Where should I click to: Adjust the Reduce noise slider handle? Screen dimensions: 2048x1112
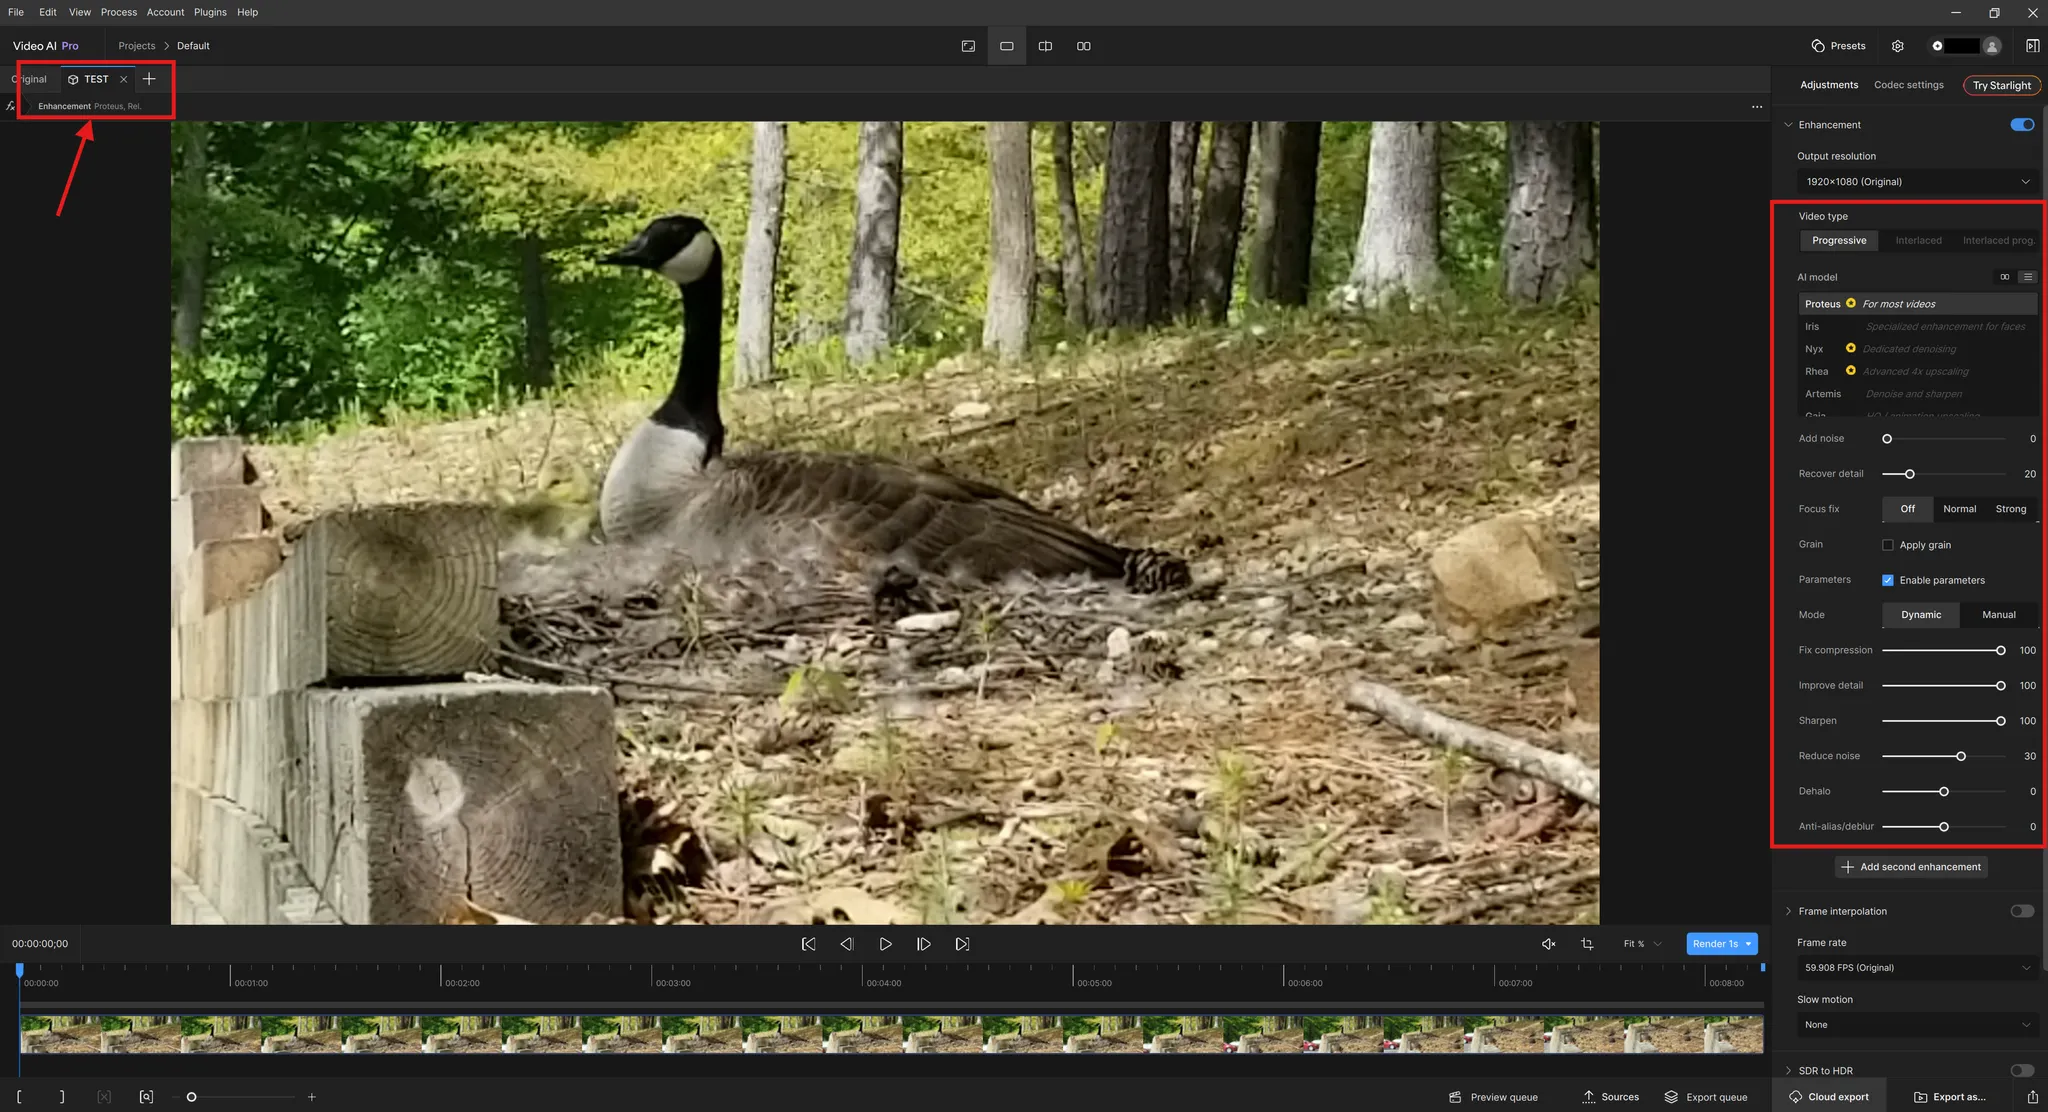[x=1961, y=756]
